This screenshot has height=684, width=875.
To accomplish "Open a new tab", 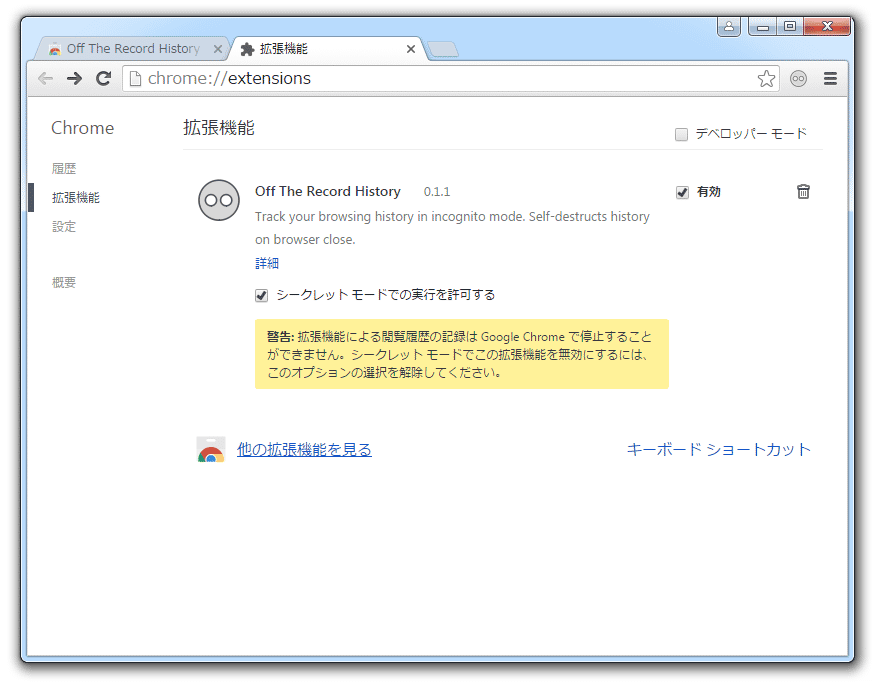I will tap(443, 49).
